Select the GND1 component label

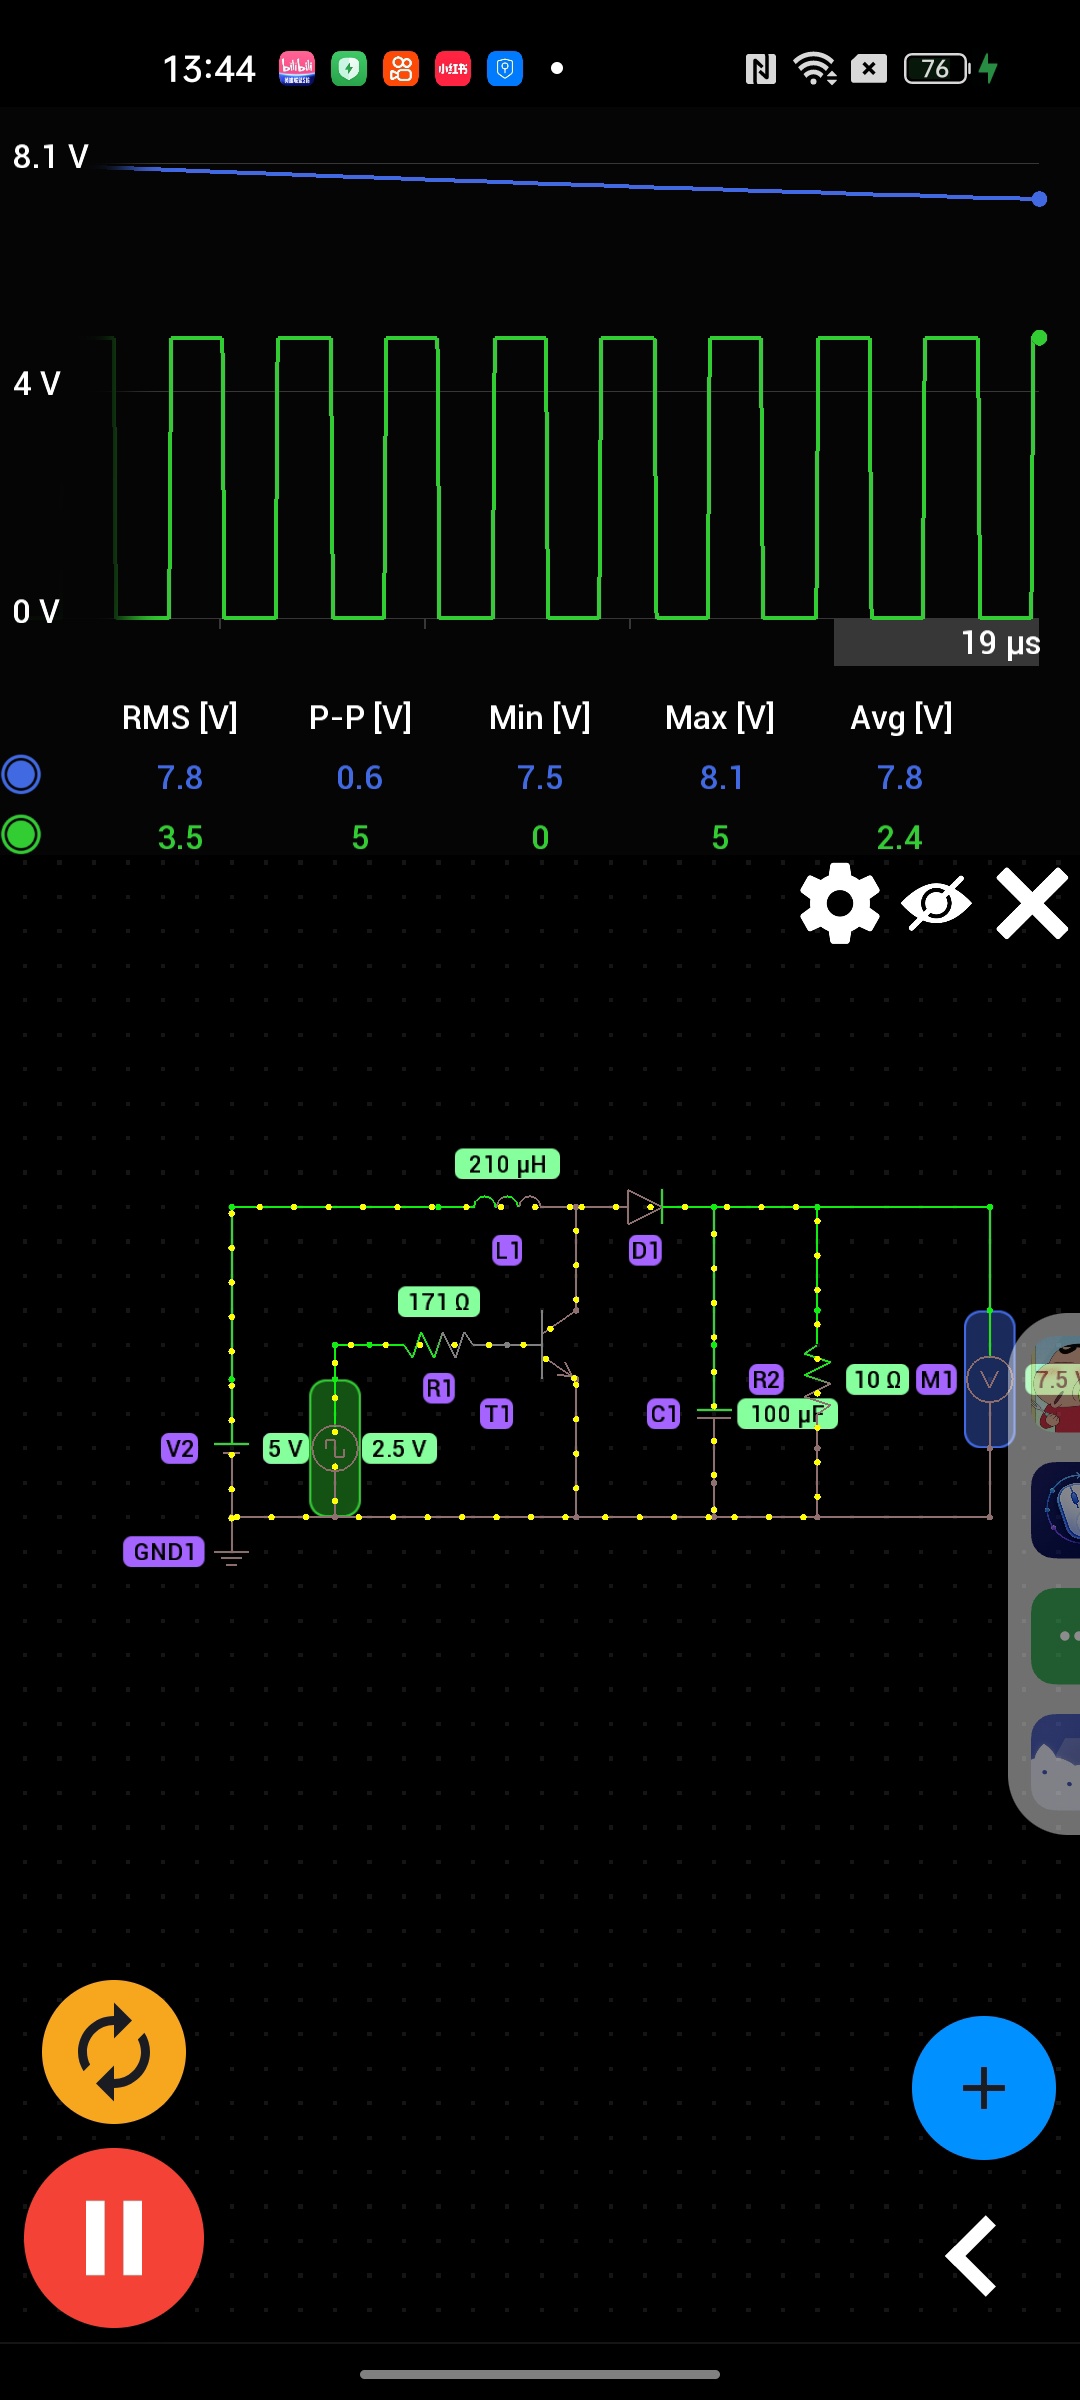(164, 1552)
